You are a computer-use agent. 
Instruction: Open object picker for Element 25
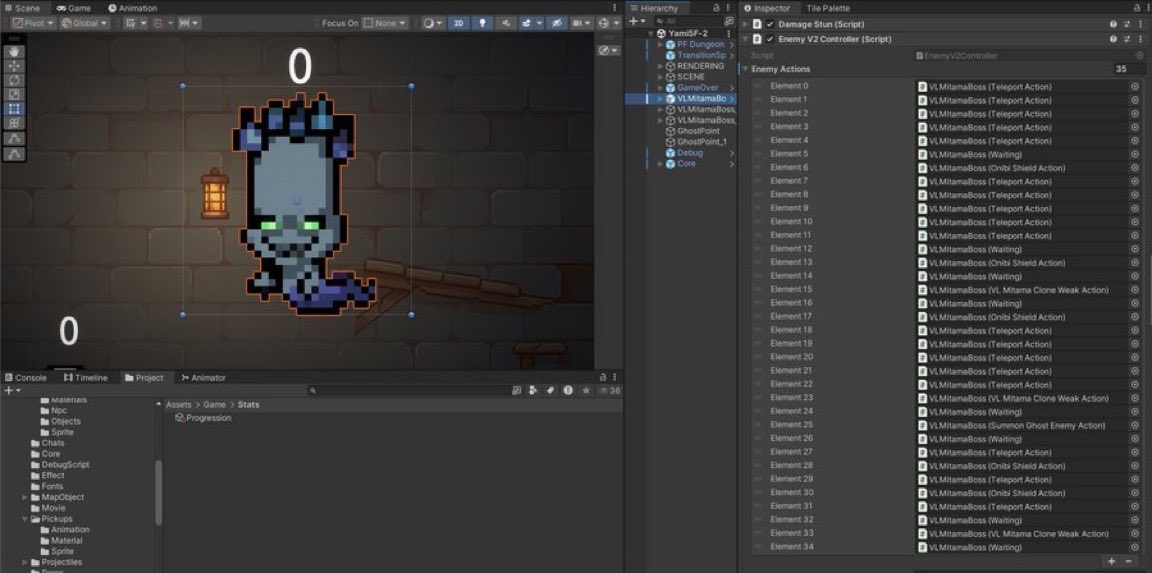coord(1134,425)
